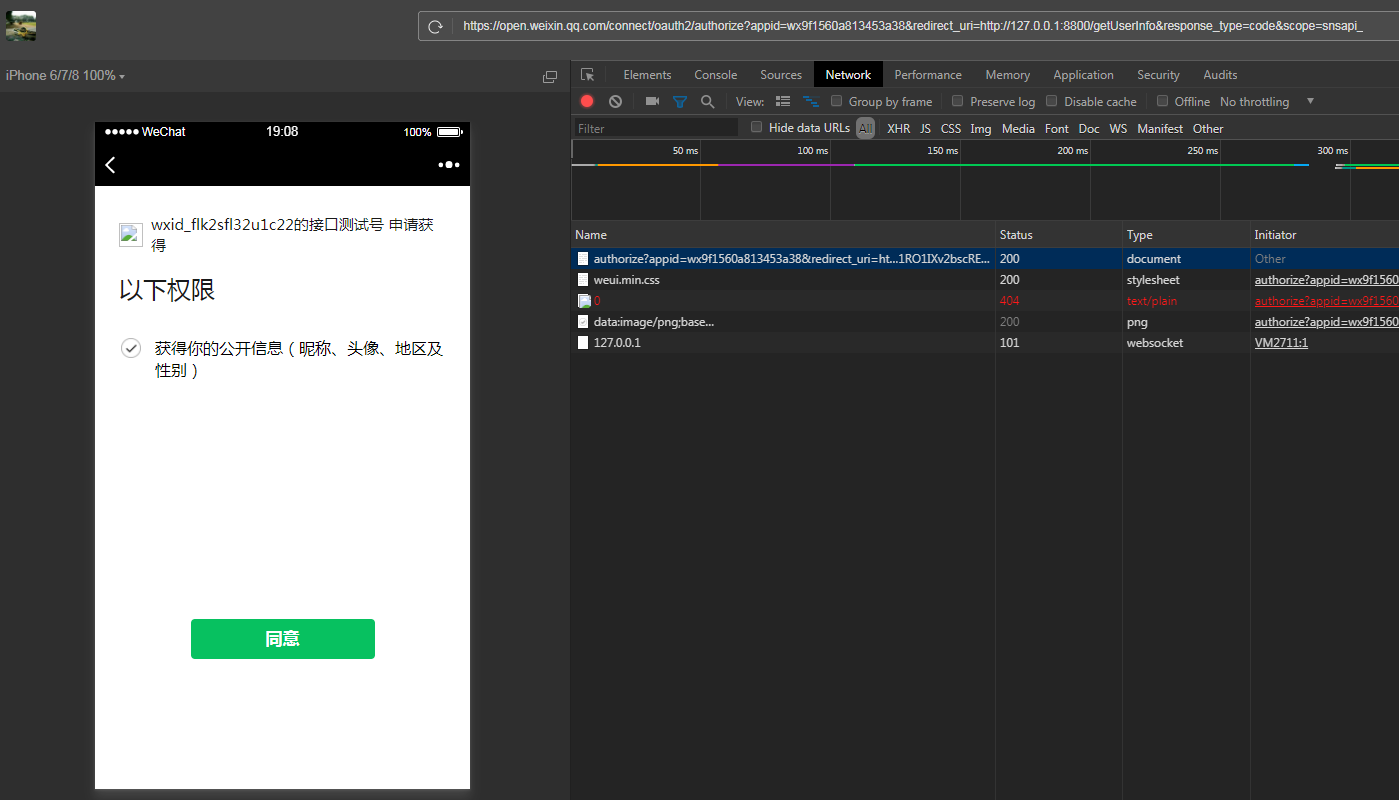Switch to the Console tab

point(716,75)
